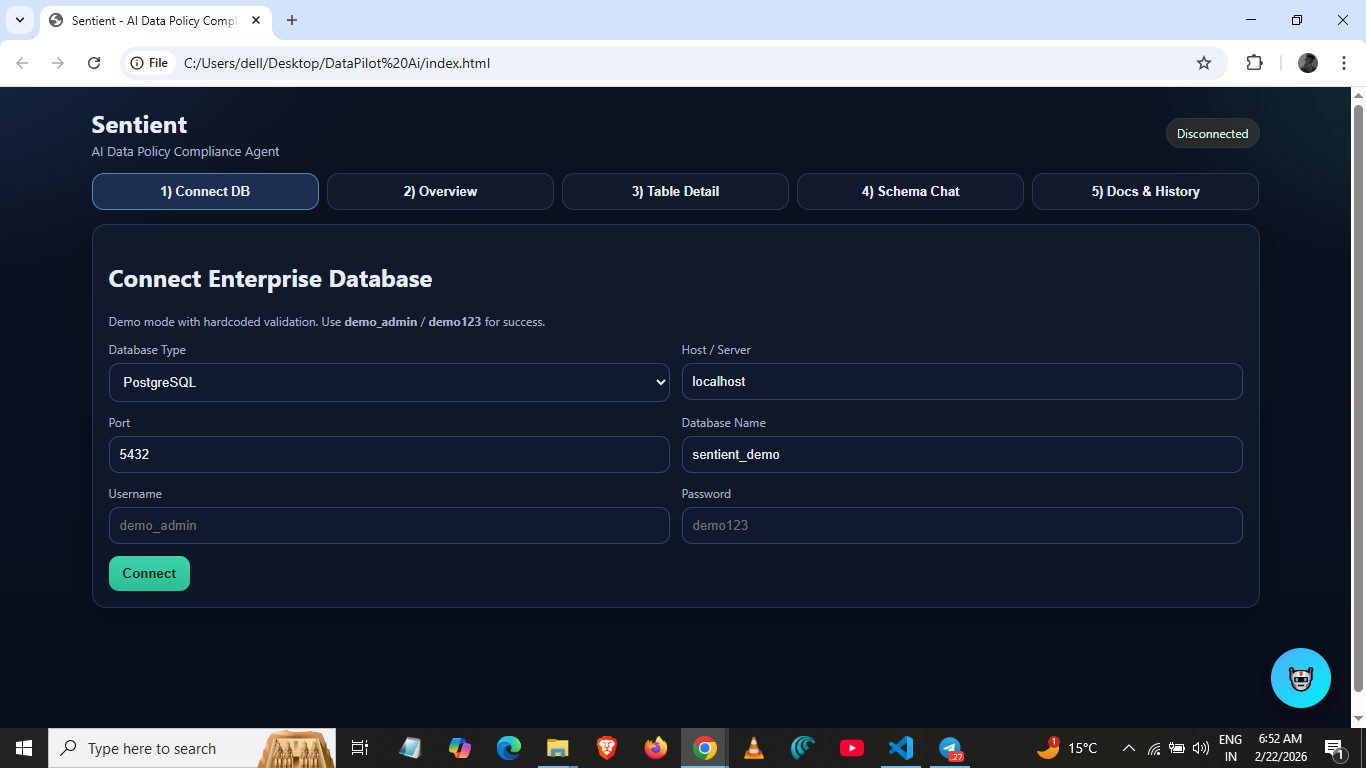The height and width of the screenshot is (768, 1366).
Task: Focus the Port input field
Action: pyautogui.click(x=389, y=454)
